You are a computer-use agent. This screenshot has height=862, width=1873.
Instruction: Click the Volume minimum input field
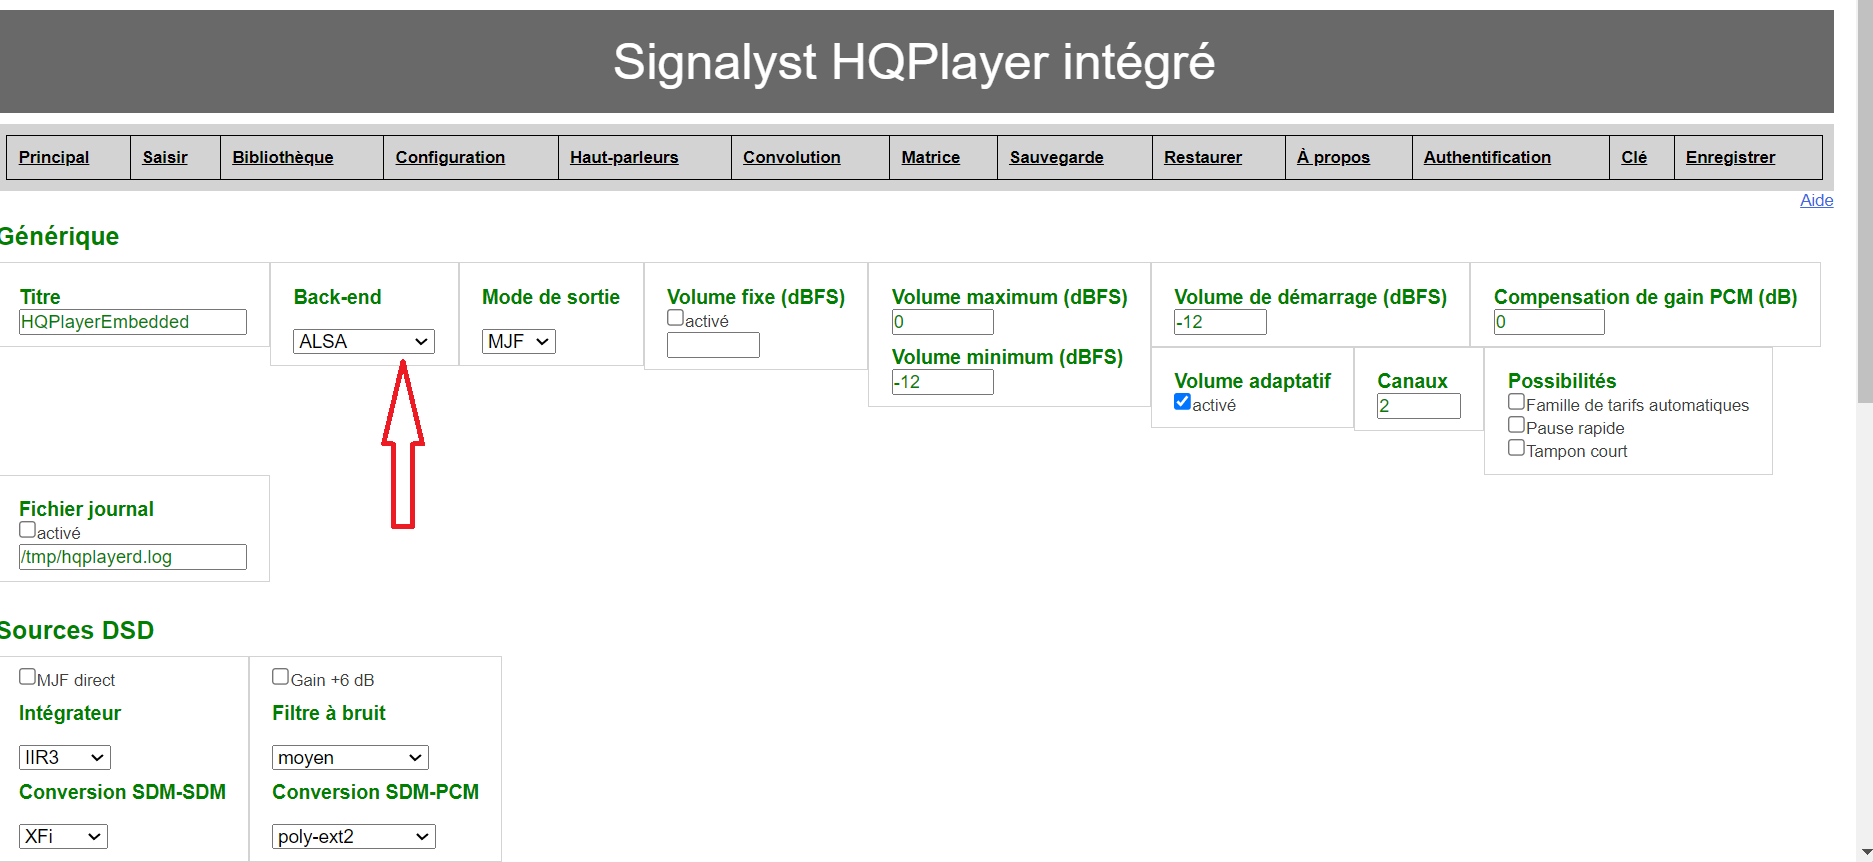click(x=943, y=382)
